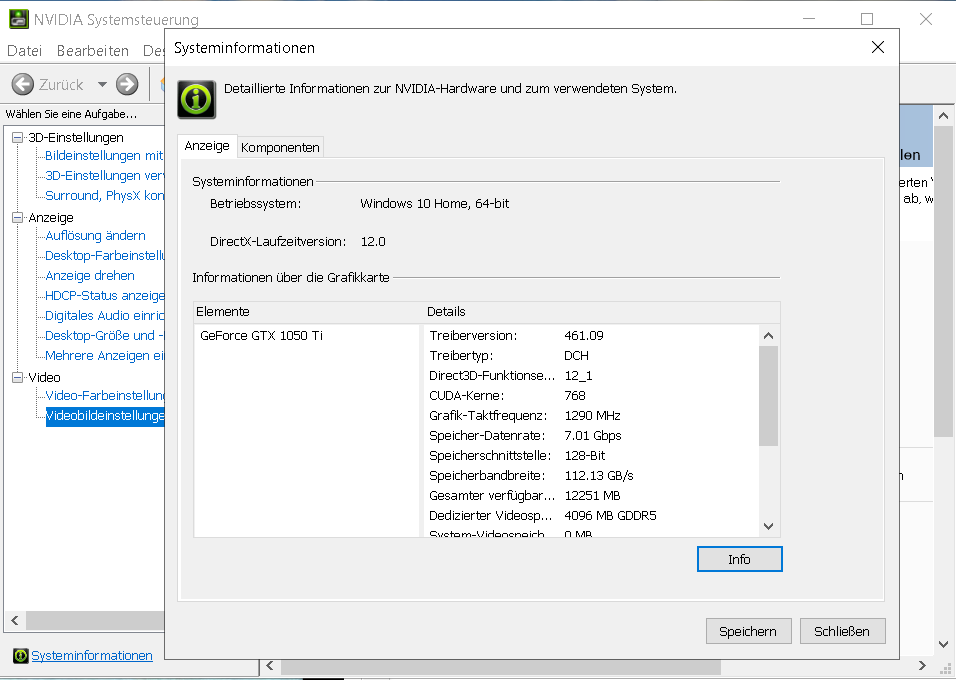Click the Systeminformationen icon at bottom left
Screen dimensions: 956x680
click(x=20, y=656)
